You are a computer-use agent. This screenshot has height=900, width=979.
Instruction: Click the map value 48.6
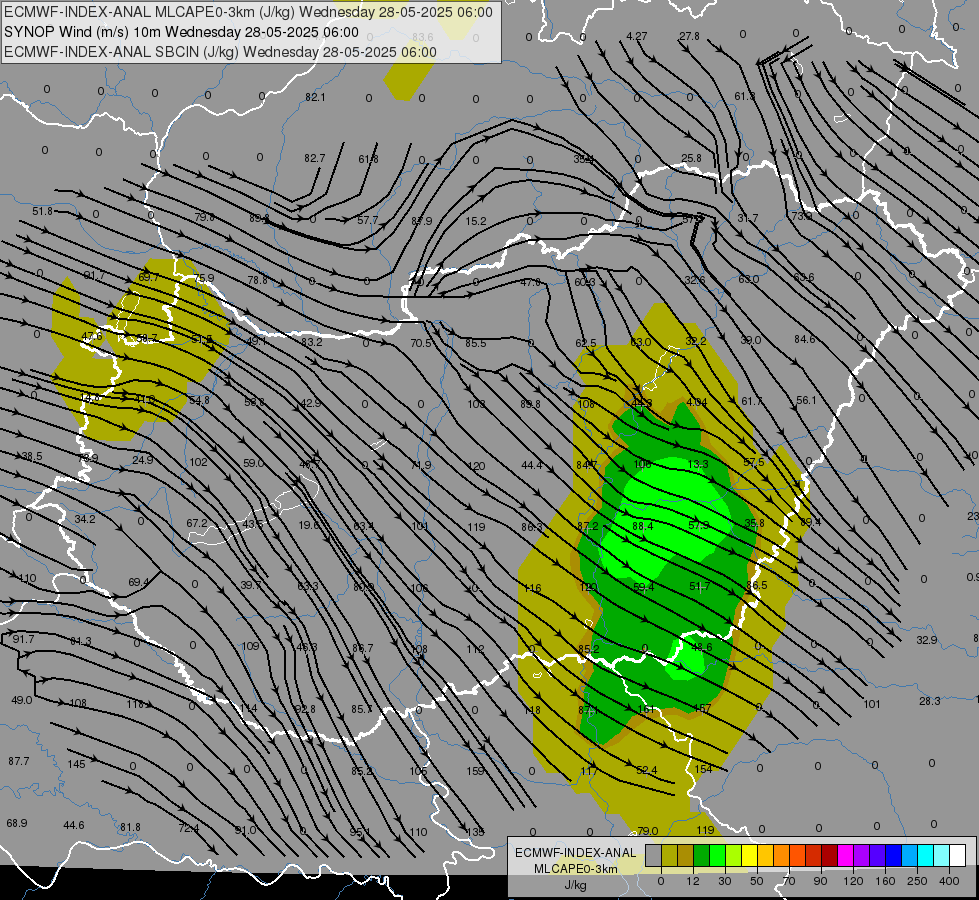pyautogui.click(x=702, y=647)
